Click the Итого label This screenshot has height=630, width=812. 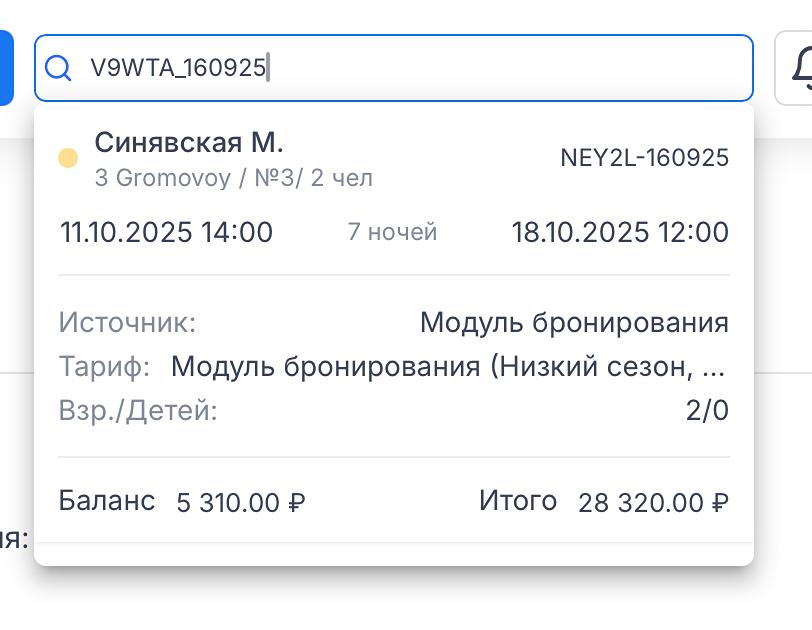[517, 500]
